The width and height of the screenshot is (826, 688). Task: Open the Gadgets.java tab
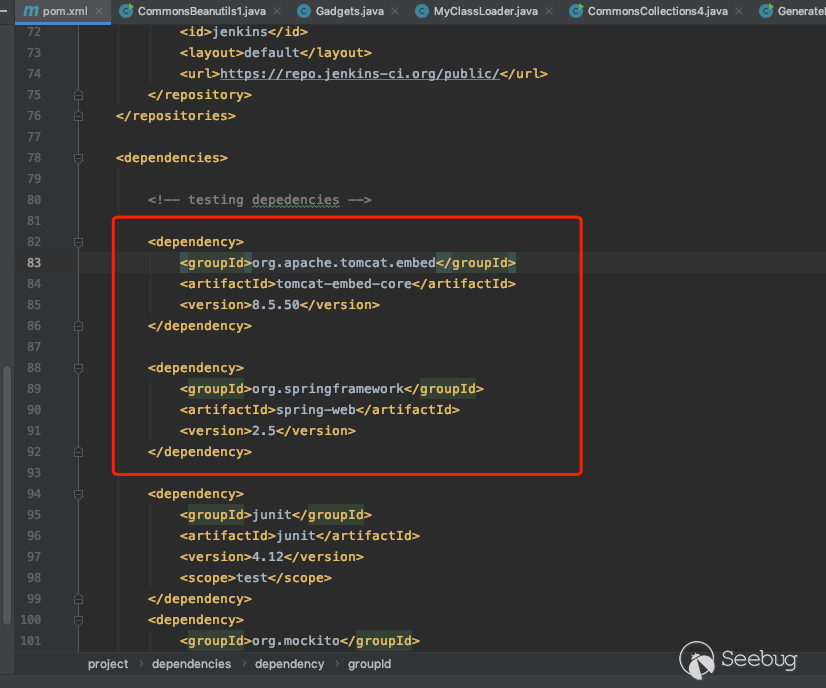(x=343, y=11)
